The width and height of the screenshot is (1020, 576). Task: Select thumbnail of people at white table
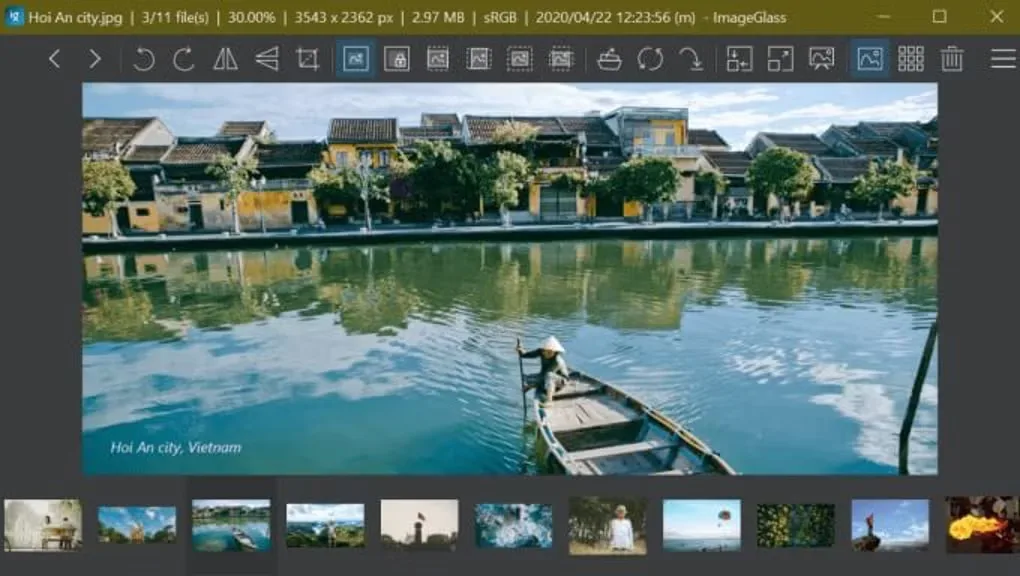[x=43, y=525]
